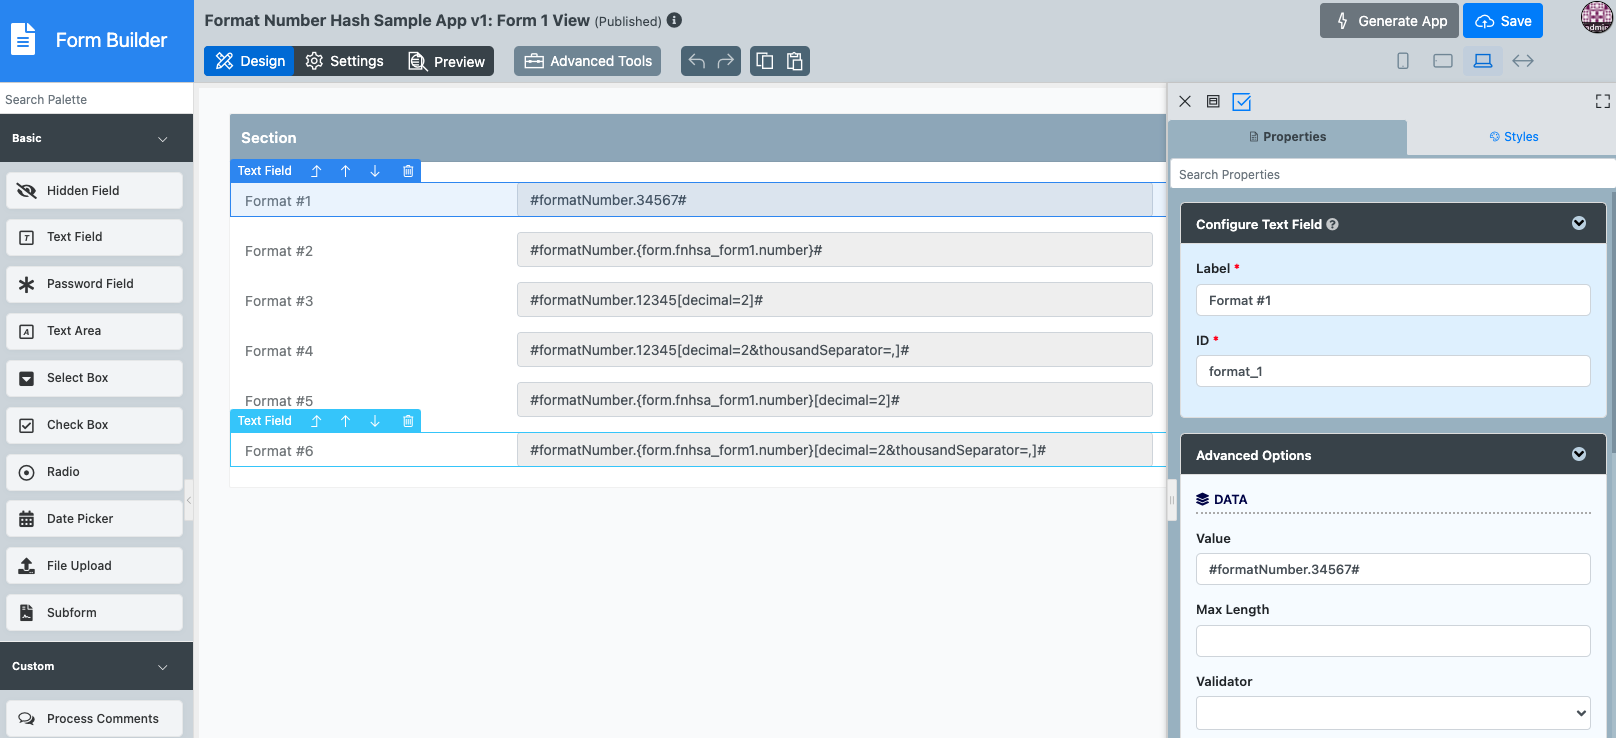Screen dimensions: 1616x738
Task: Delete the Format #1 text field
Action: 408,171
